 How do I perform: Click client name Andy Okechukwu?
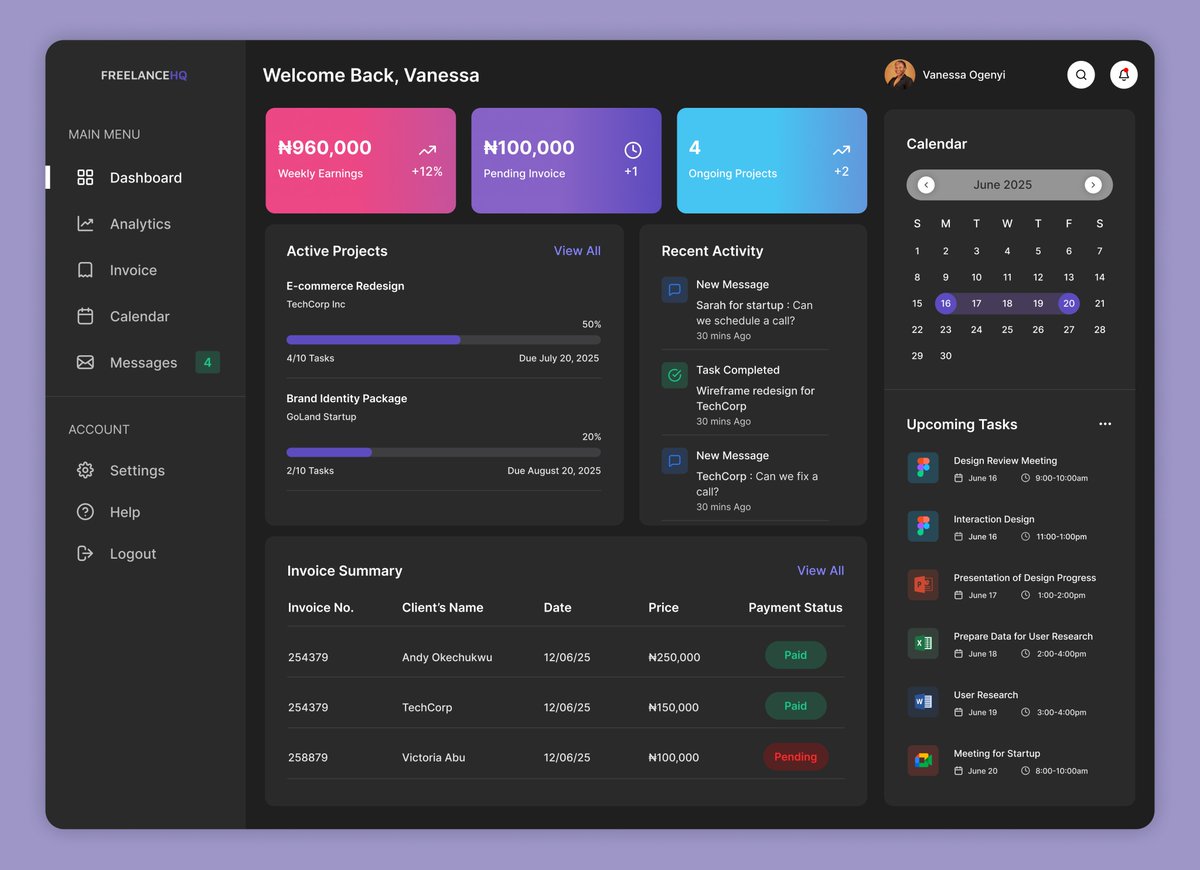(447, 657)
